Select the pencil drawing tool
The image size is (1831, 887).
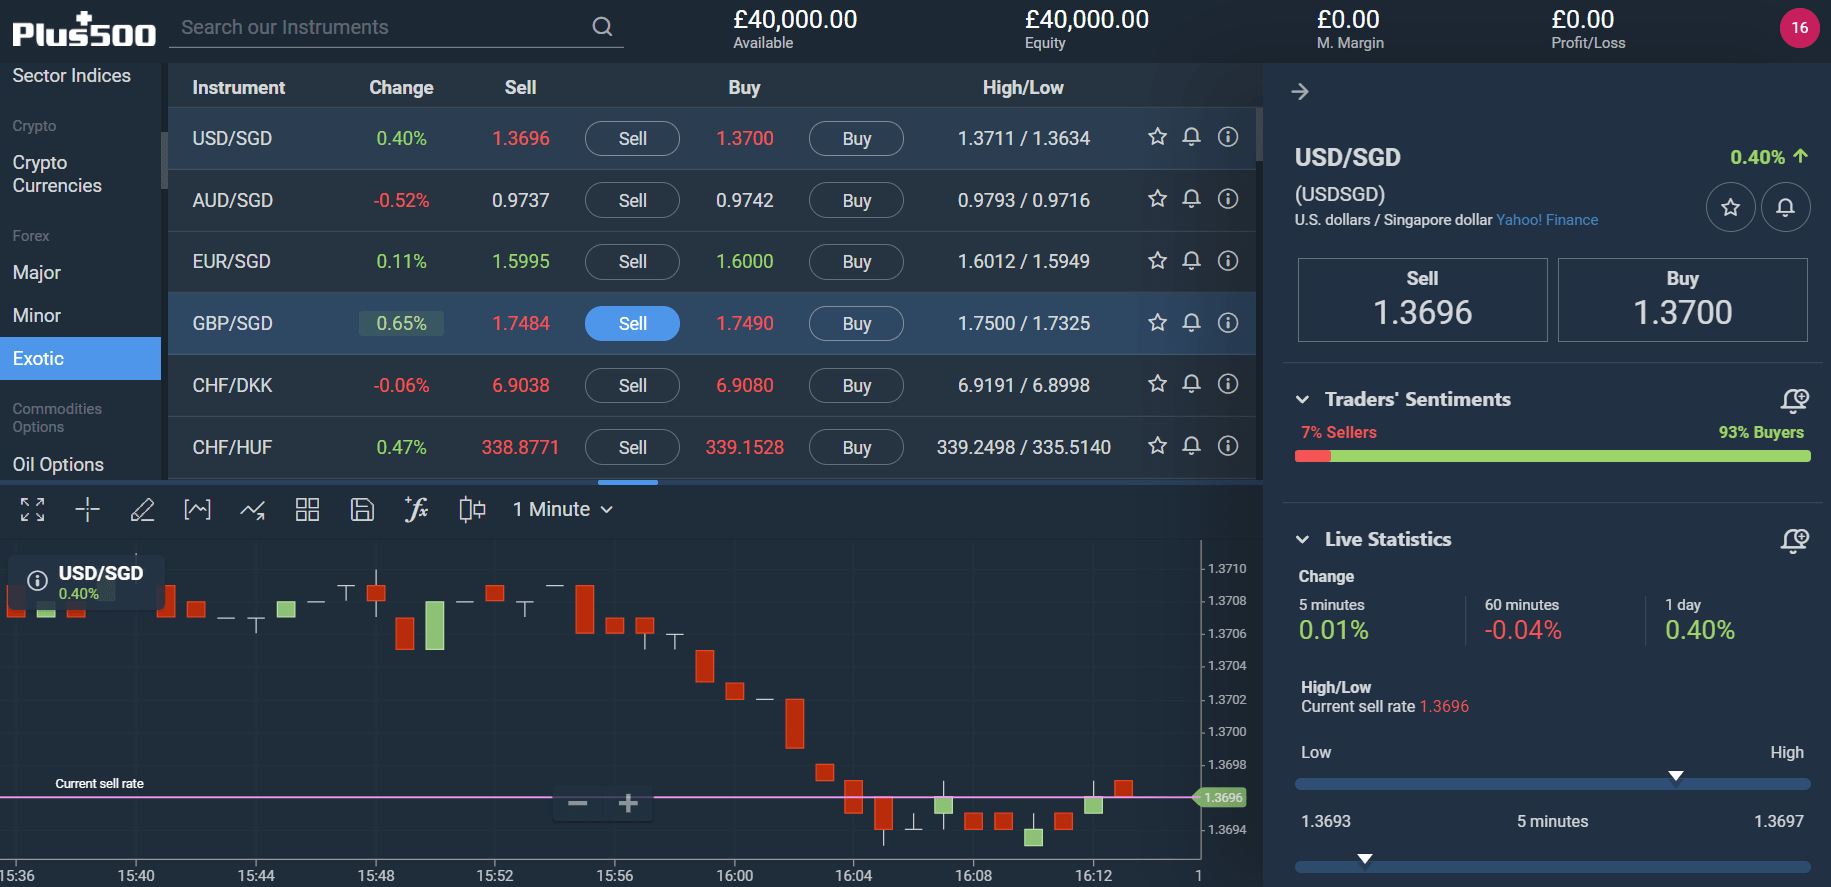tap(143, 510)
